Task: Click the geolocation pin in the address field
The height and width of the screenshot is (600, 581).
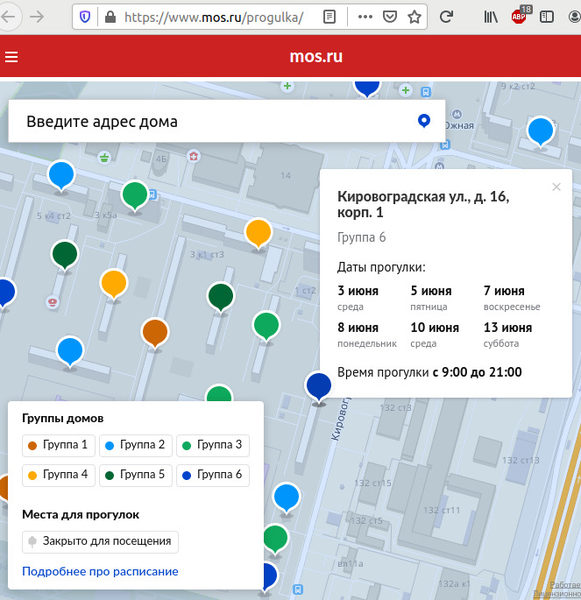Action: (x=424, y=121)
